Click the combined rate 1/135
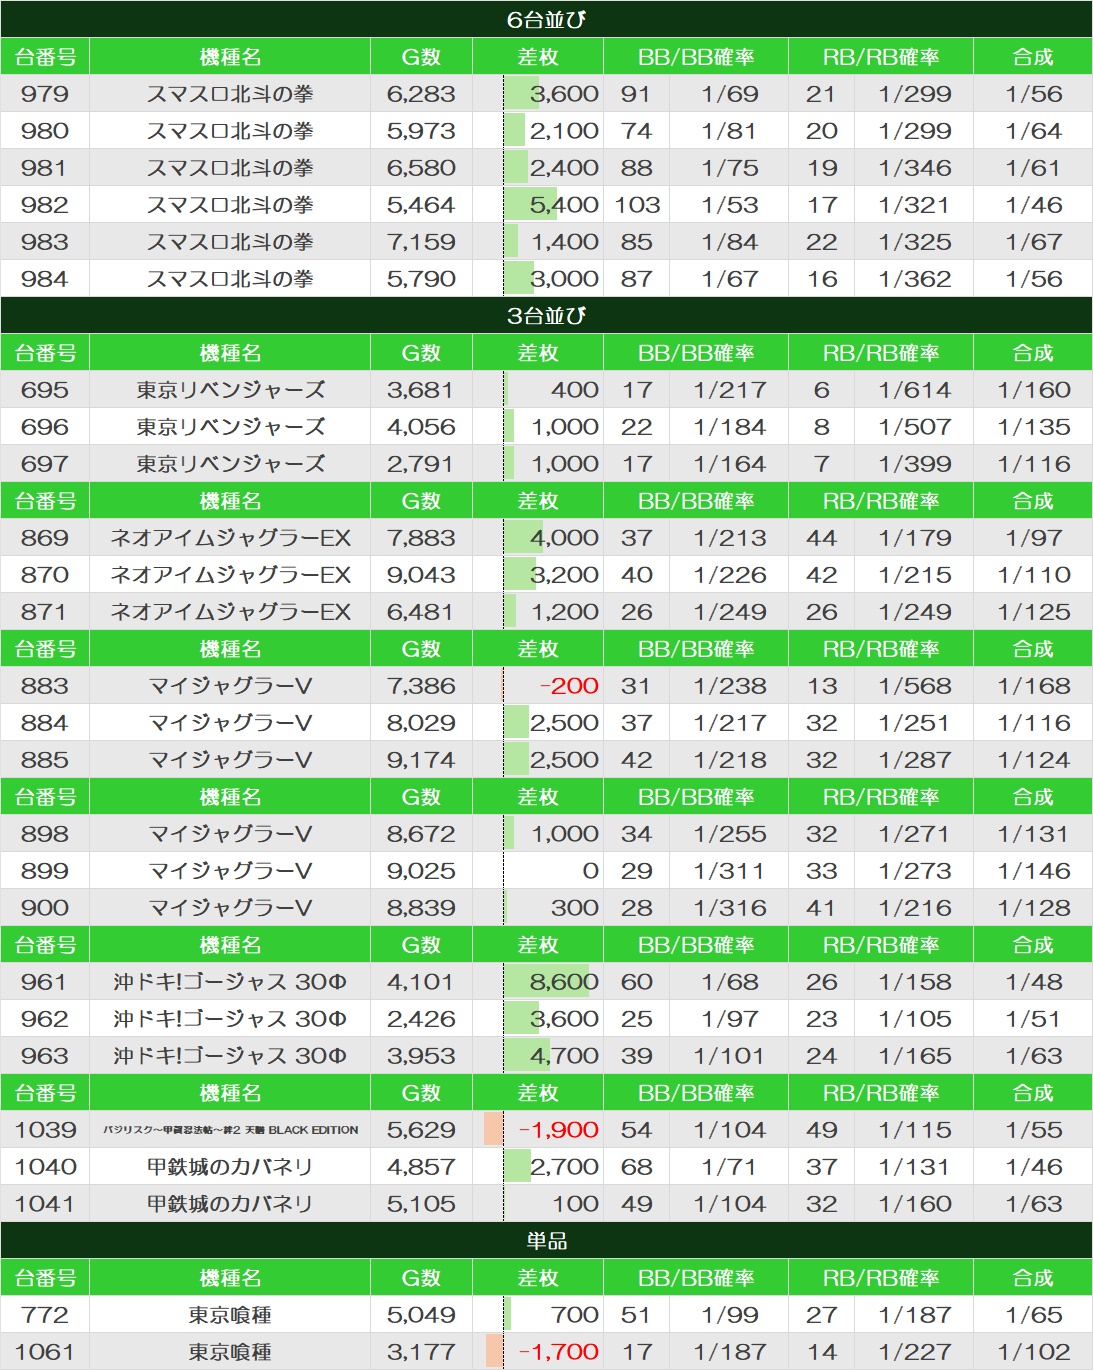 pos(1034,427)
